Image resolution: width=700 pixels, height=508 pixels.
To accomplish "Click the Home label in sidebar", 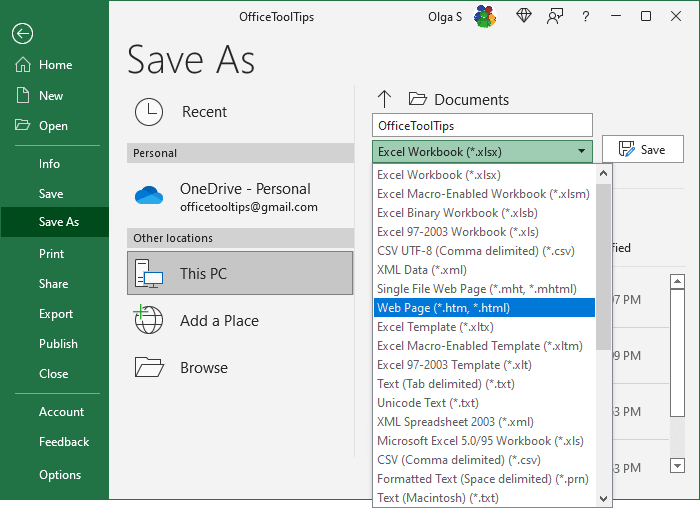I will pos(55,65).
